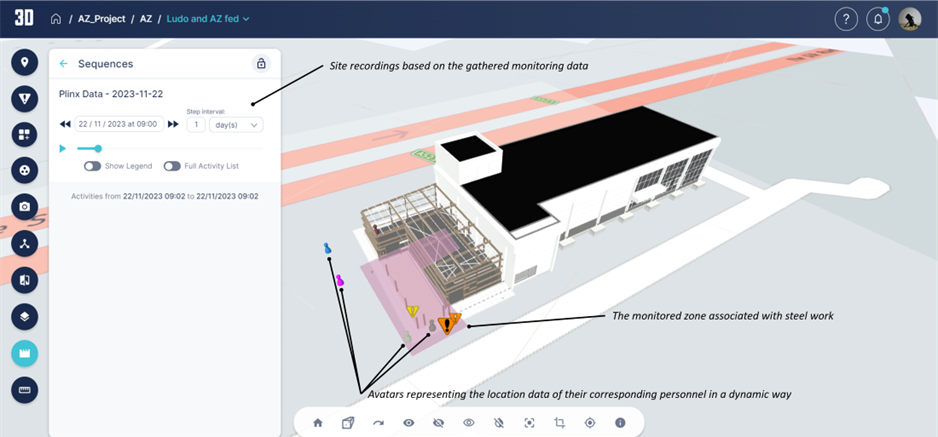This screenshot has height=437, width=938.
Task: Click the Plinx Data - 2023-11-22 title
Action: click(111, 94)
